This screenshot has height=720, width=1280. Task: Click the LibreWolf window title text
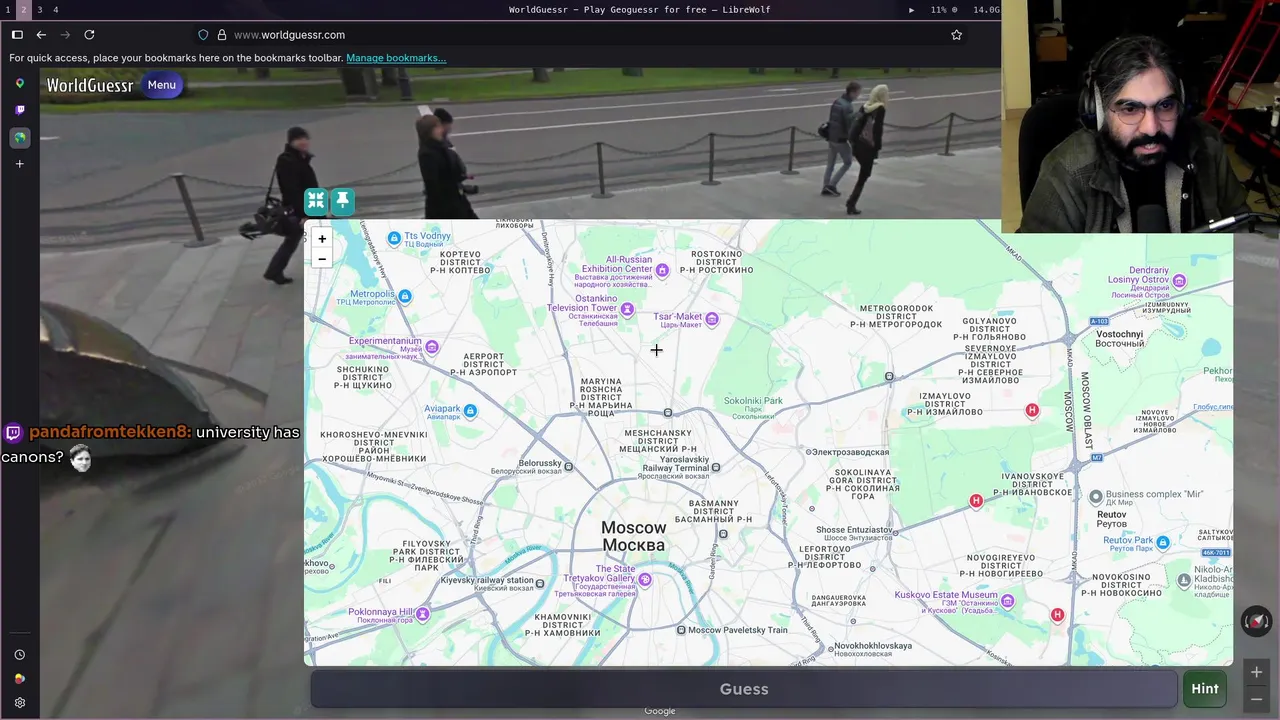(x=639, y=10)
